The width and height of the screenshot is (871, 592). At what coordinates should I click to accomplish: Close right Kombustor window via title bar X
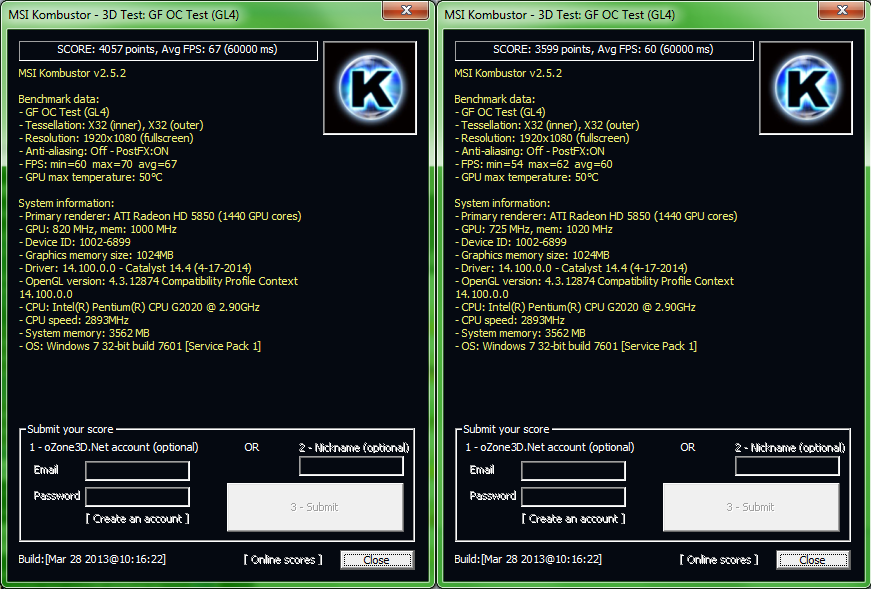tap(842, 10)
